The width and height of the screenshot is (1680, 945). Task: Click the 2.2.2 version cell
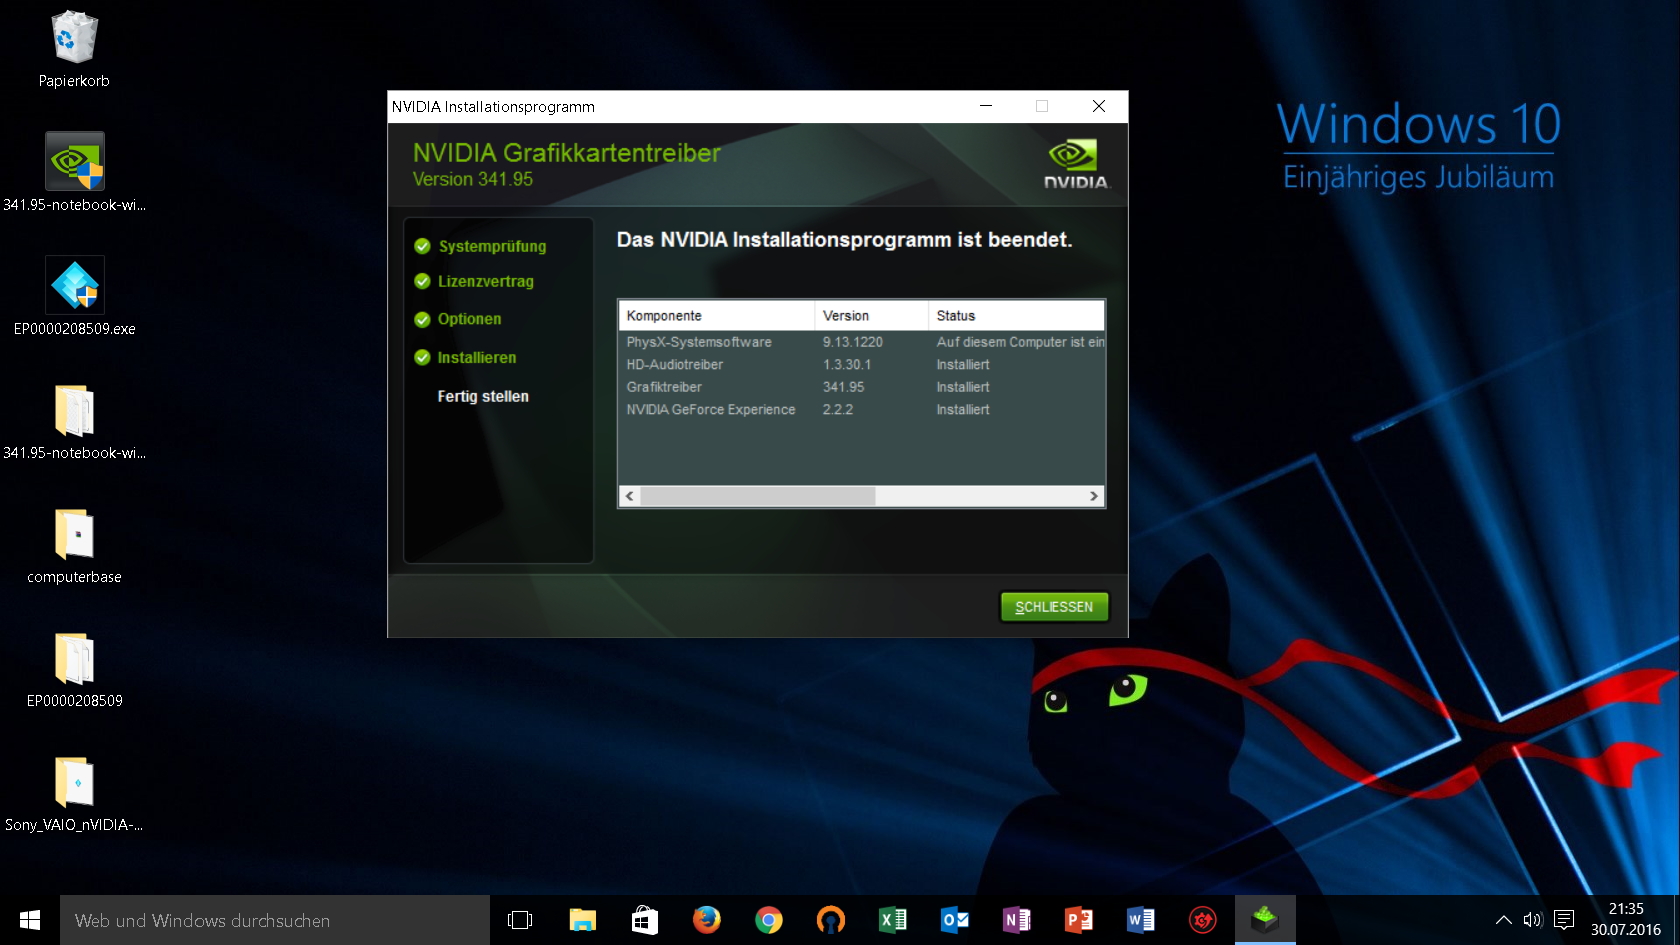pos(838,410)
